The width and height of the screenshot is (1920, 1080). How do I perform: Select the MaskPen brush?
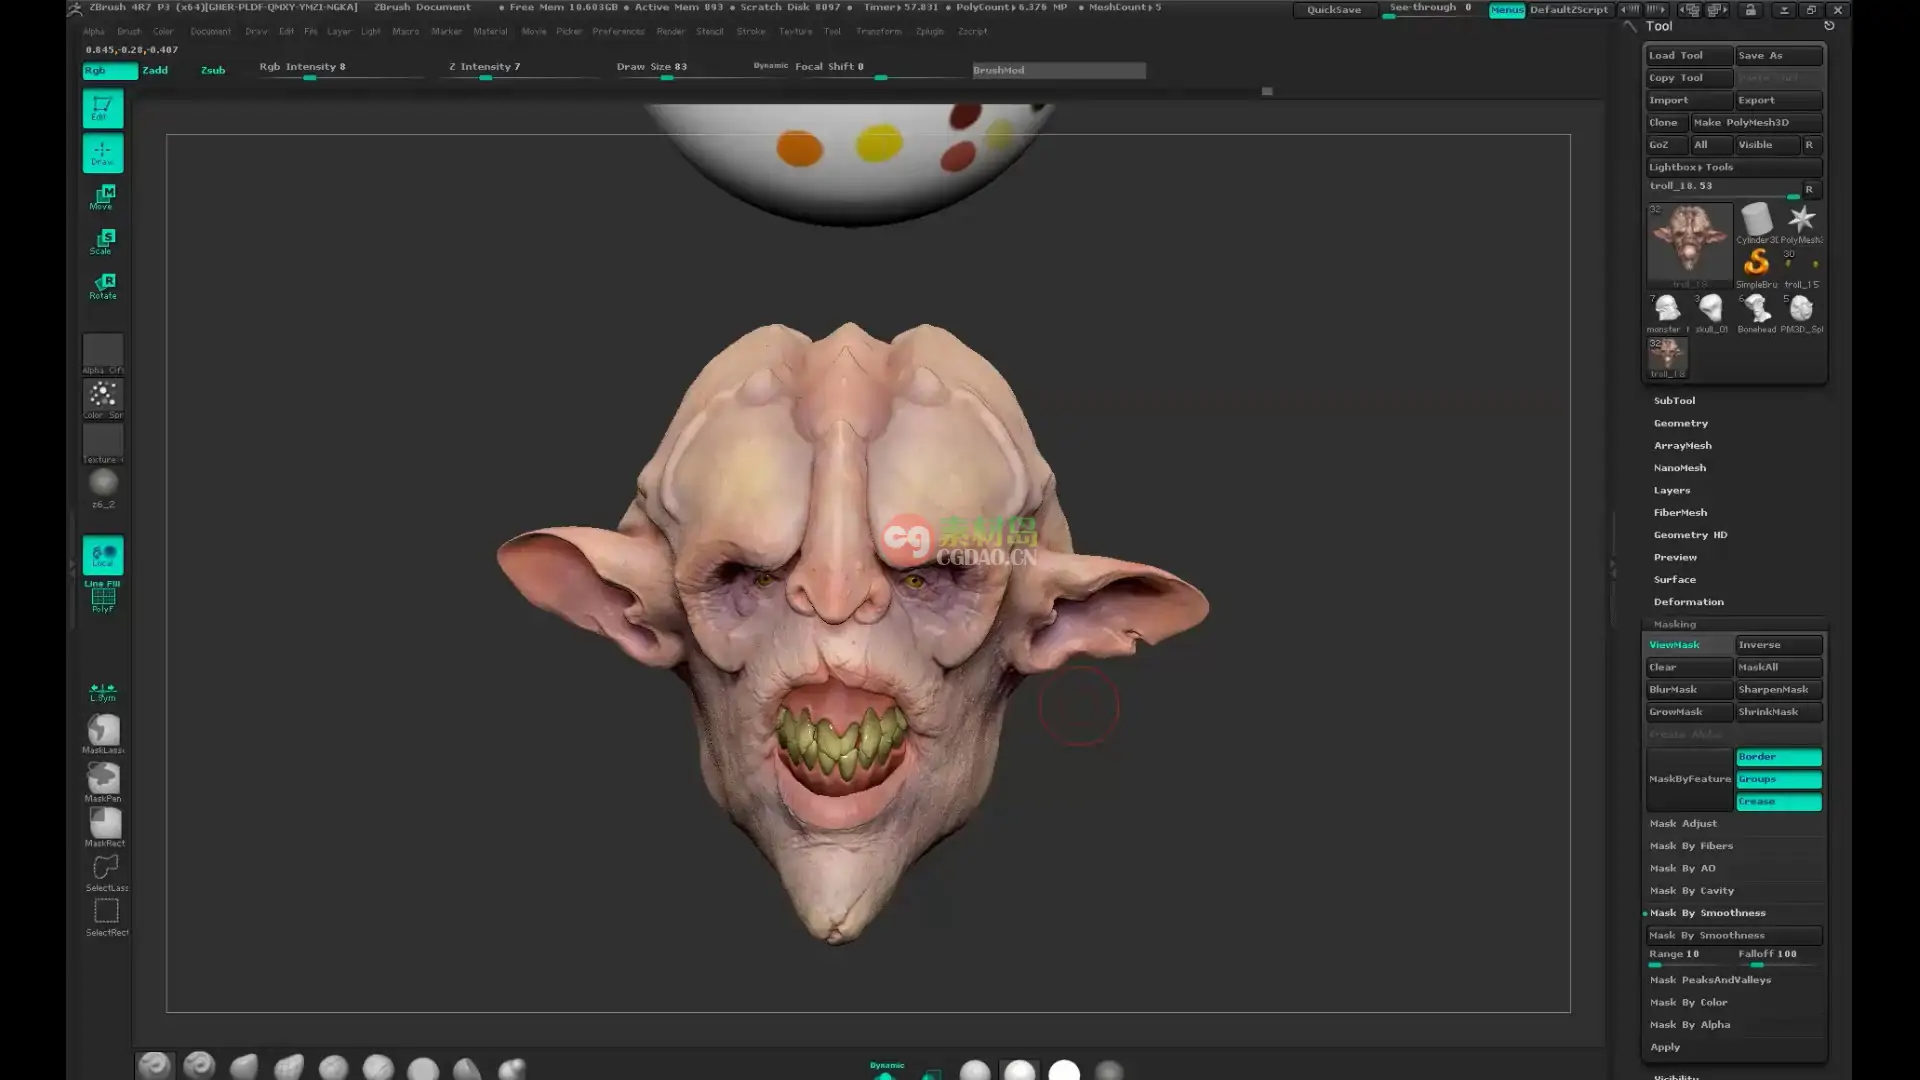tap(103, 782)
